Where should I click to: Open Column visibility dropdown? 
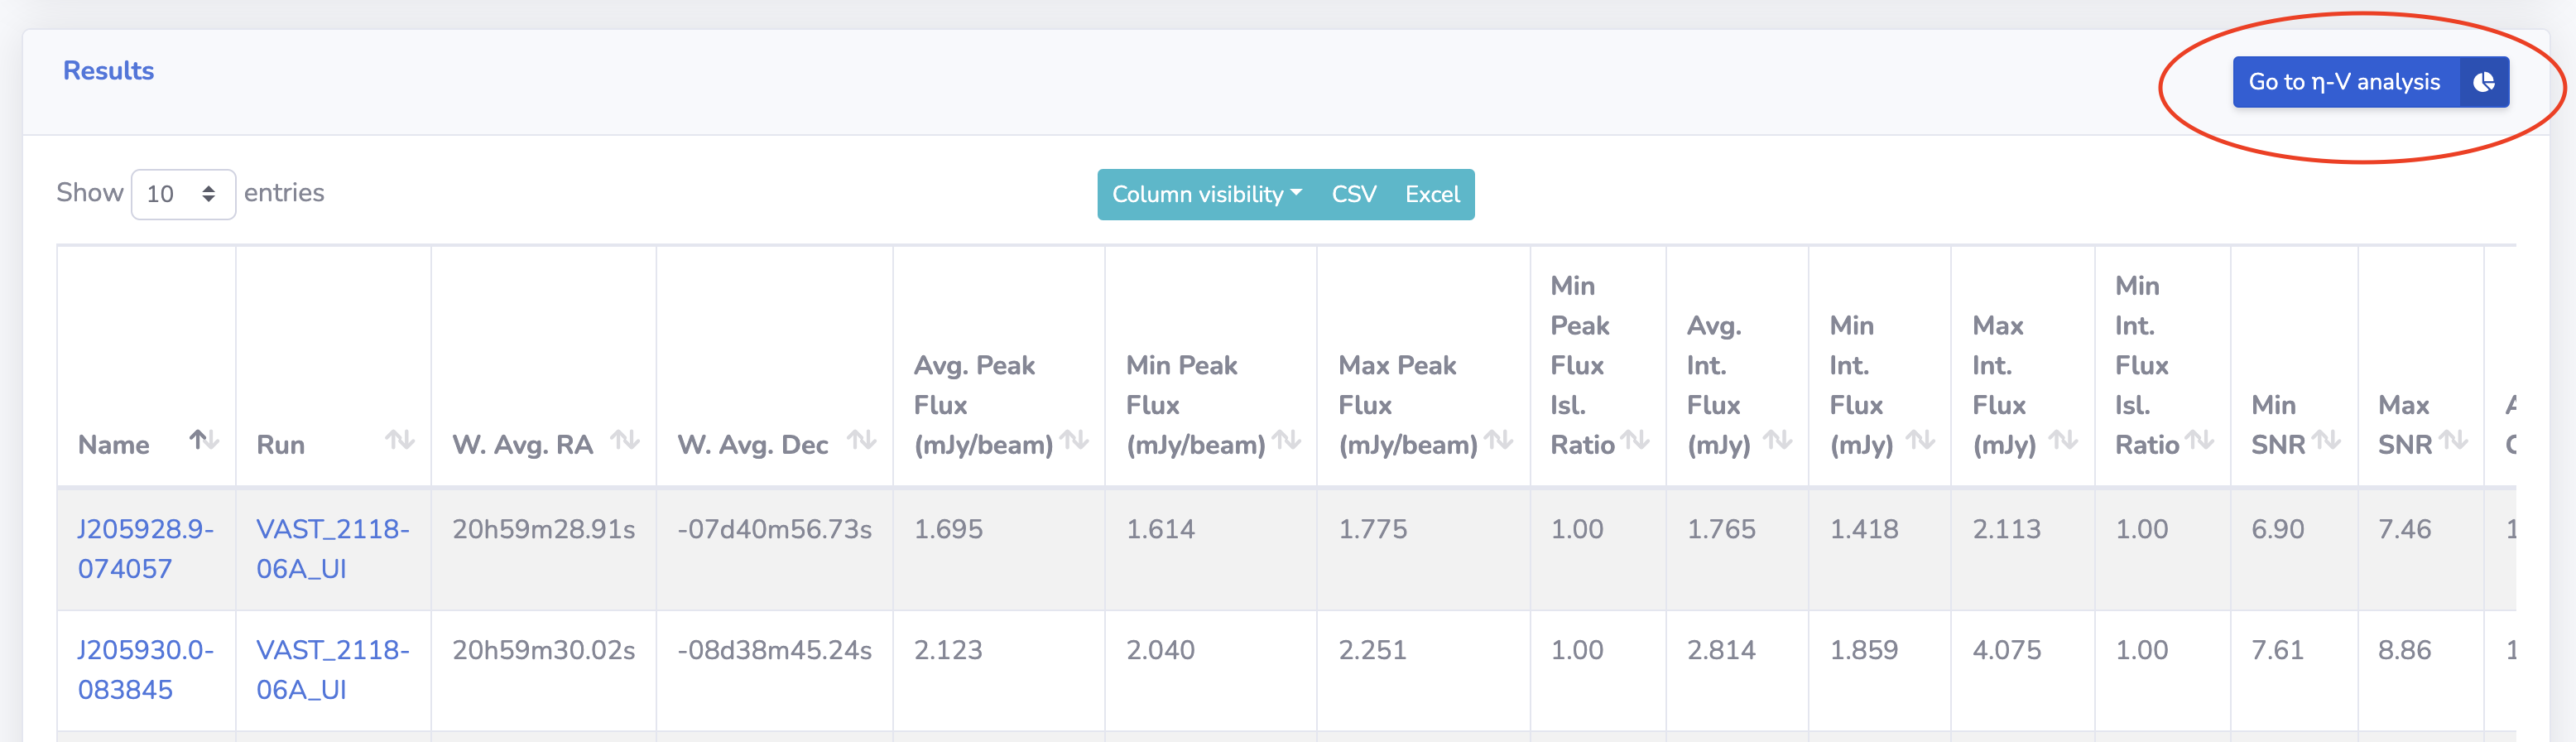tap(1206, 194)
